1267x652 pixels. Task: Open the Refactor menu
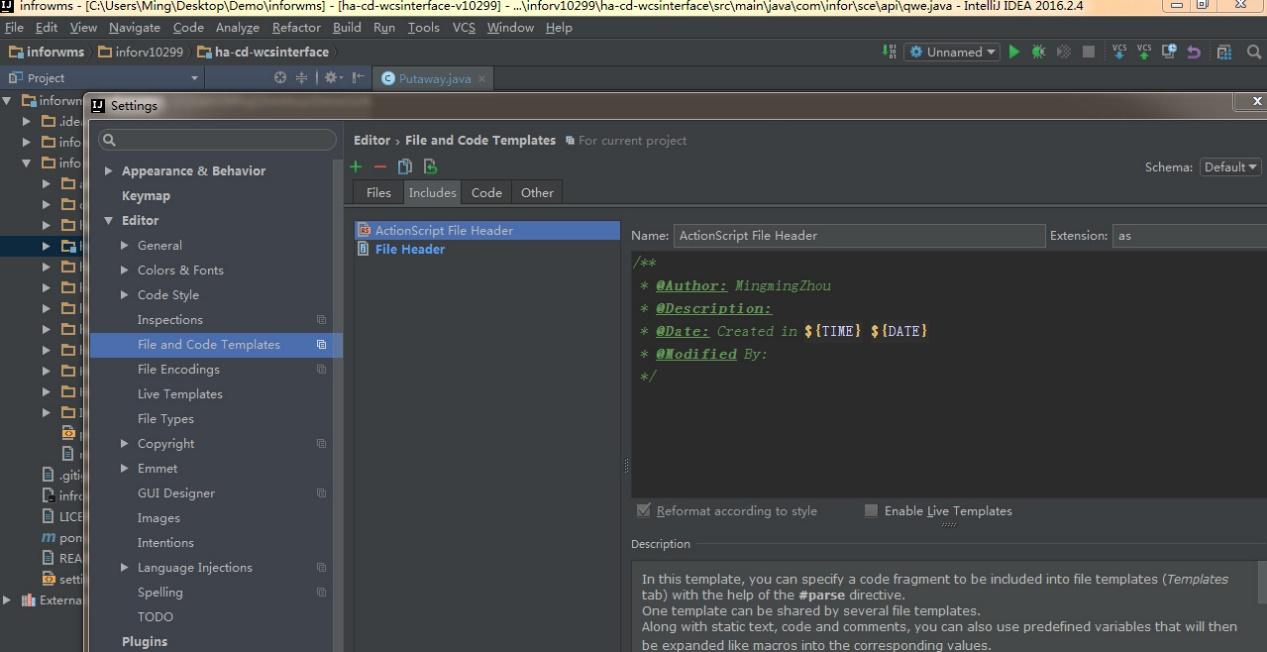click(x=296, y=28)
